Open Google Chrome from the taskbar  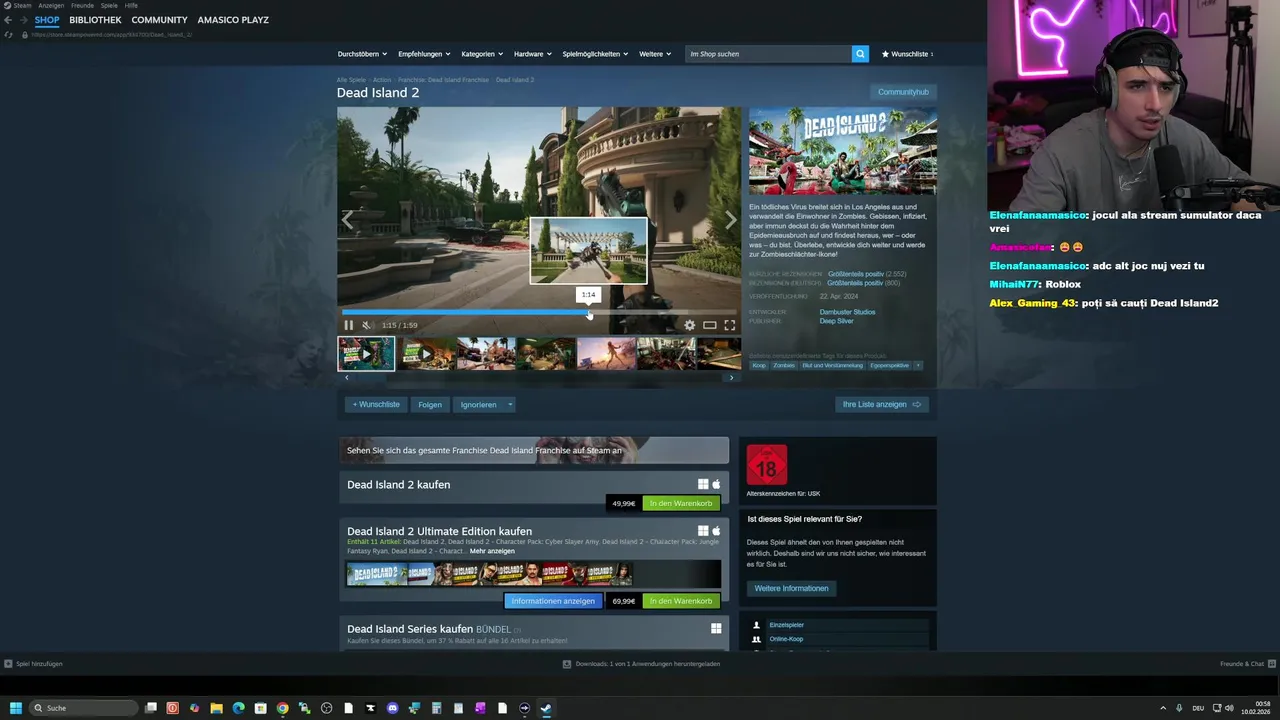point(283,708)
